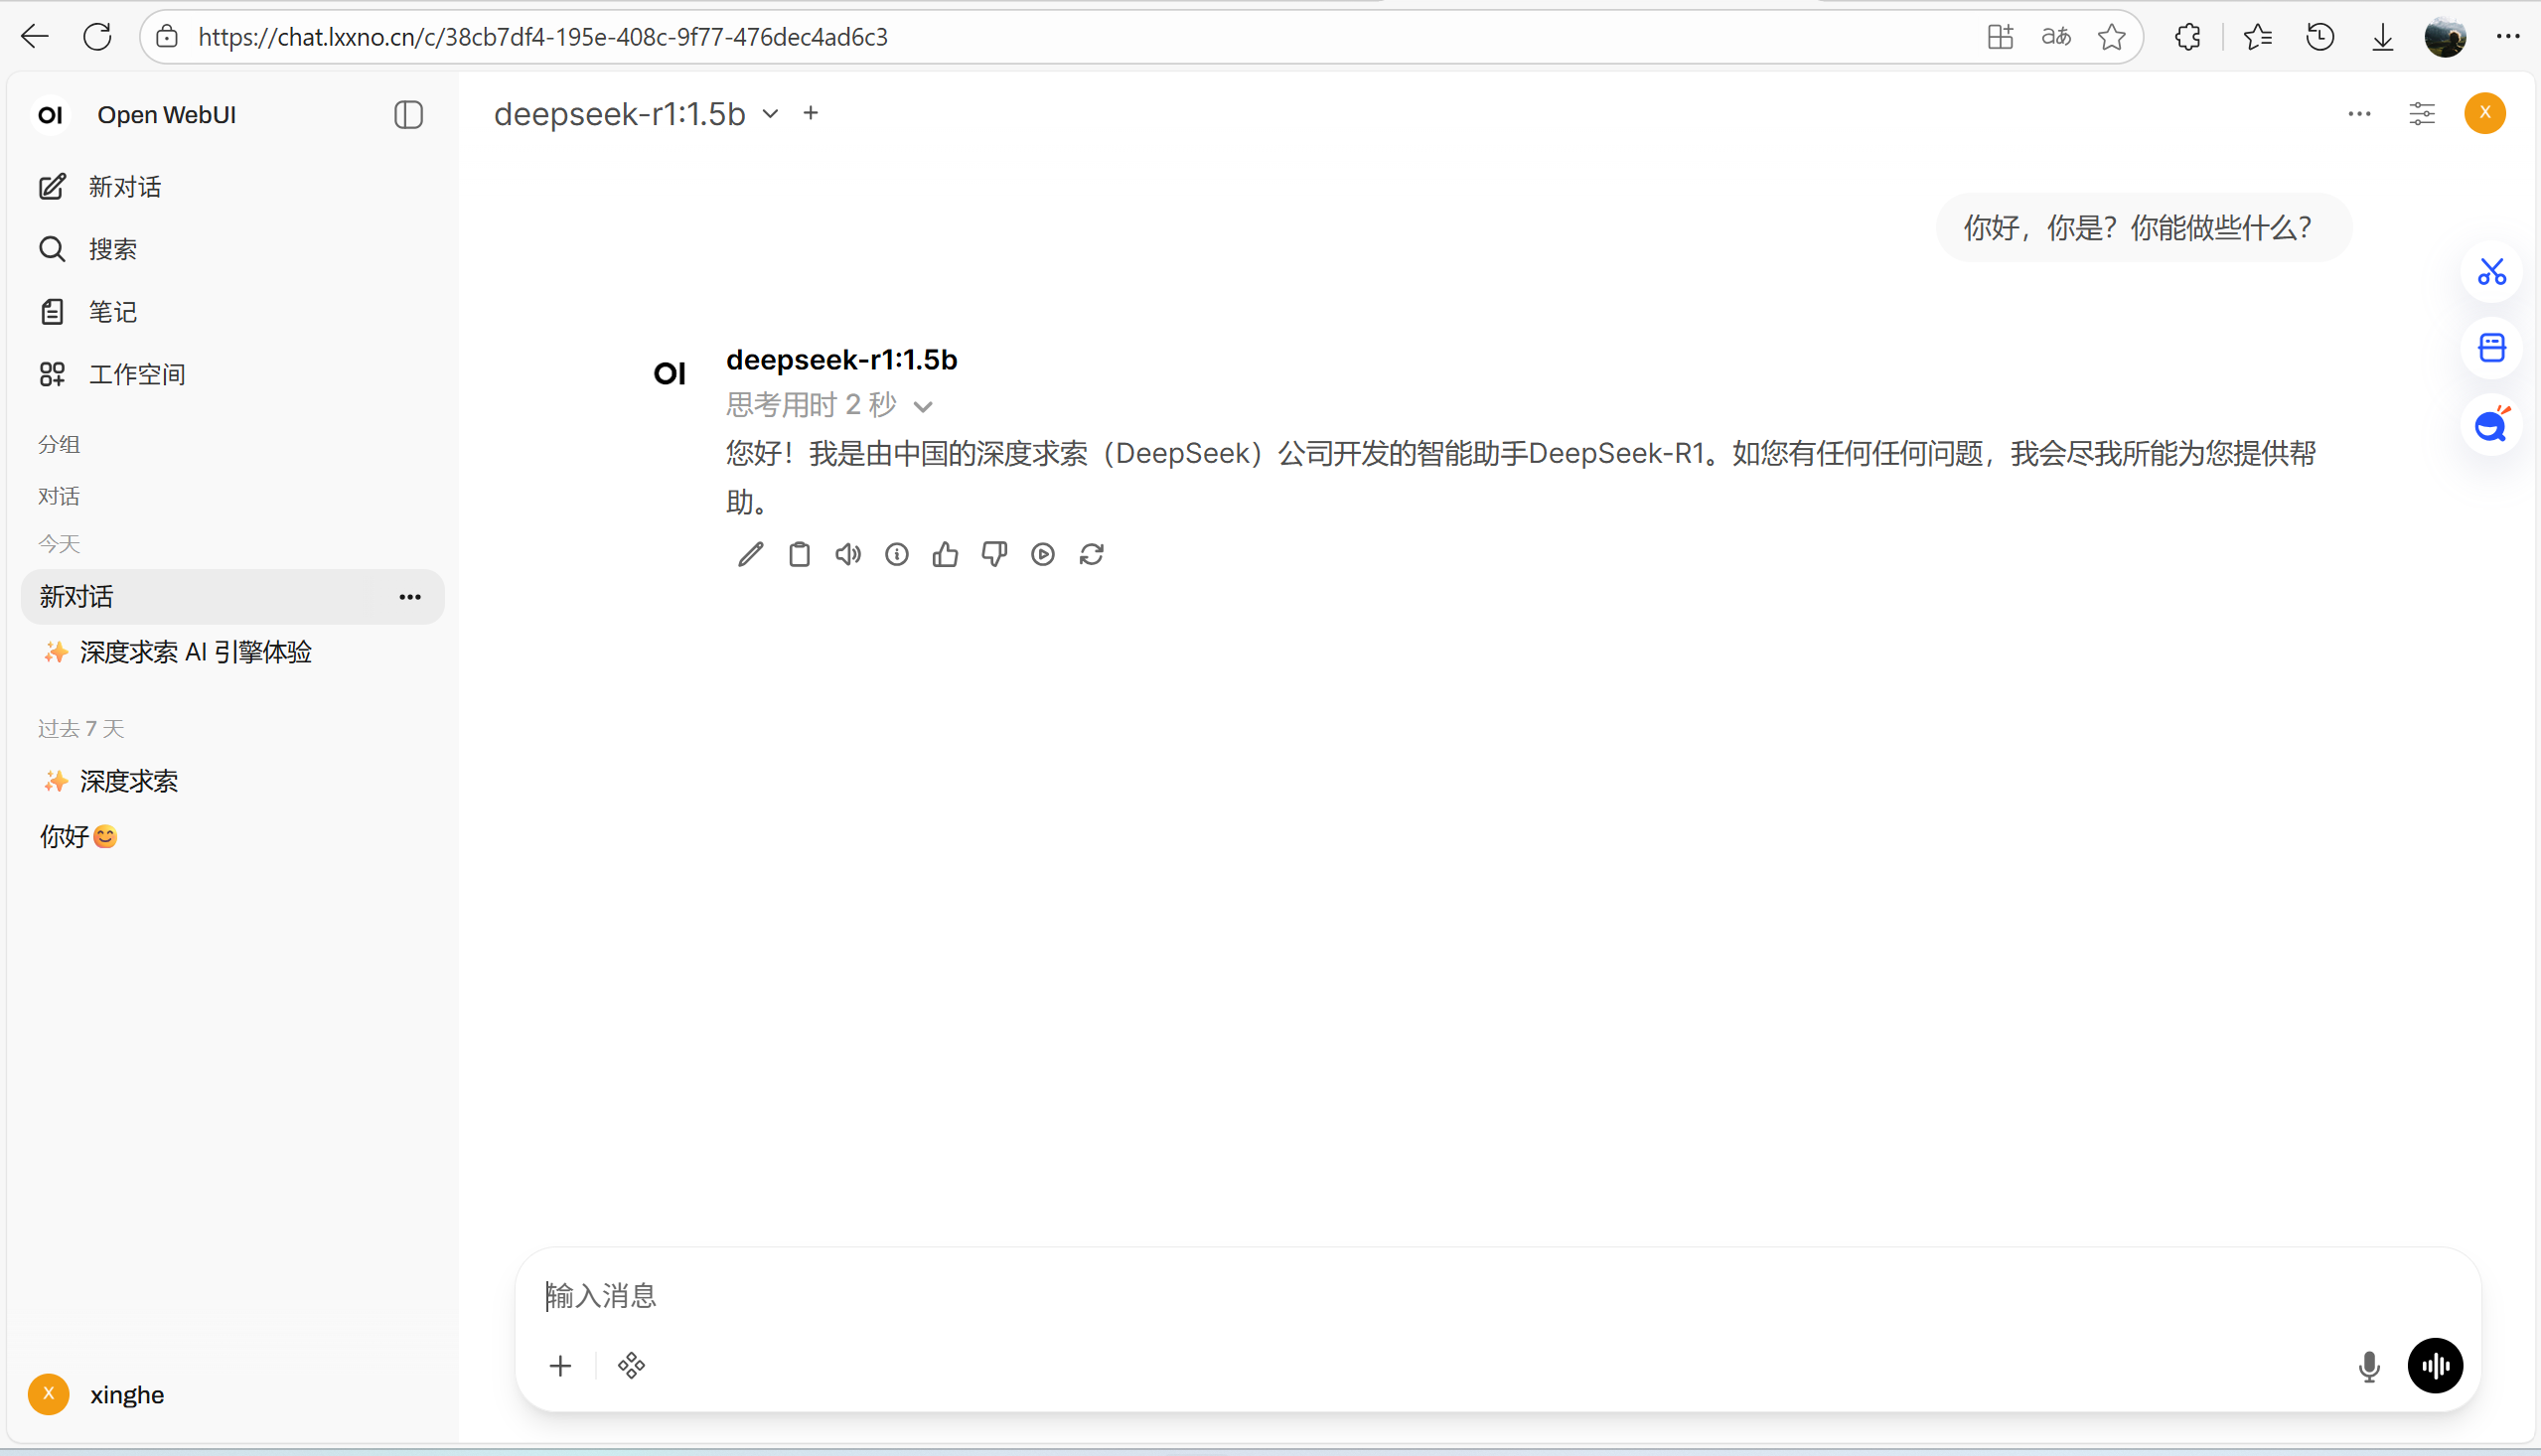Click the regenerate response icon

pyautogui.click(x=1091, y=554)
